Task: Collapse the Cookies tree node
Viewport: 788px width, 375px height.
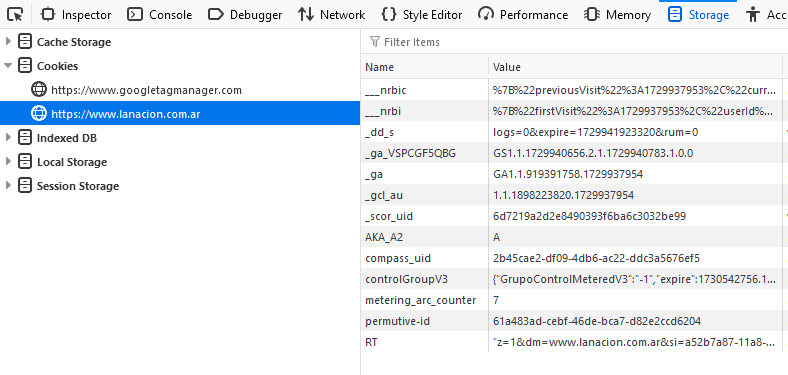Action: tap(8, 66)
